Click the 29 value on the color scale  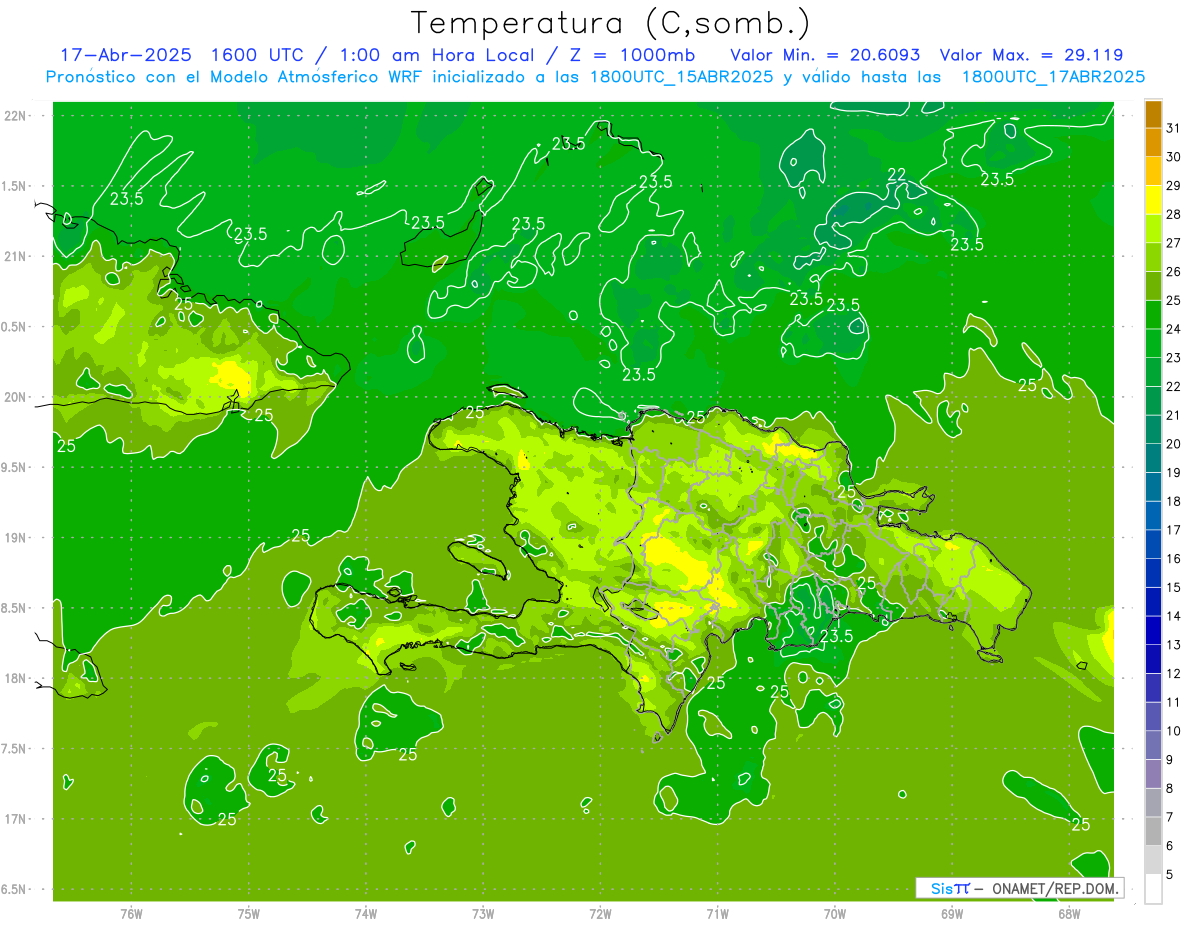(x=1174, y=186)
